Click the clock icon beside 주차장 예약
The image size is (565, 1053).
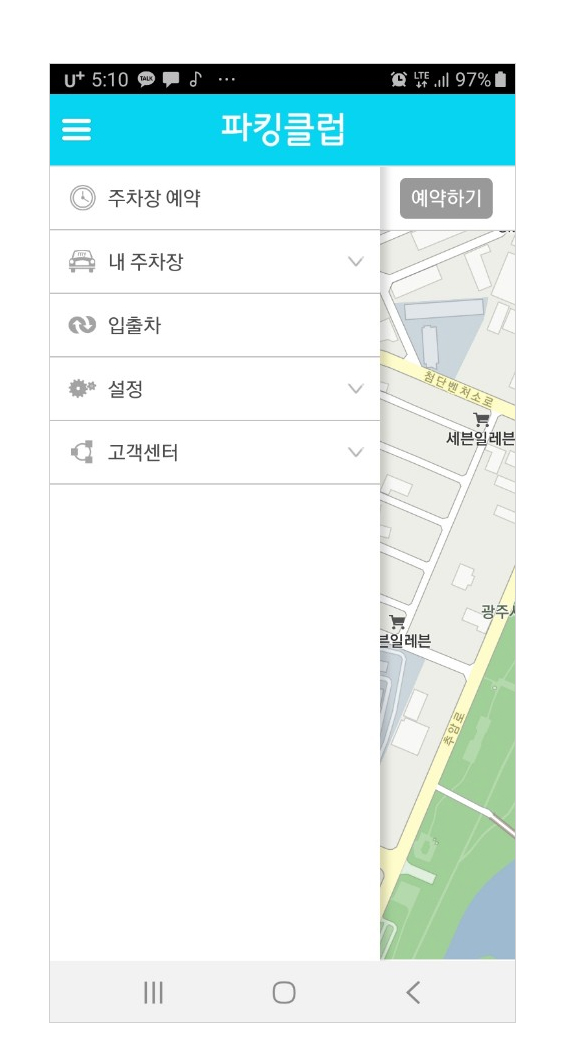83,198
